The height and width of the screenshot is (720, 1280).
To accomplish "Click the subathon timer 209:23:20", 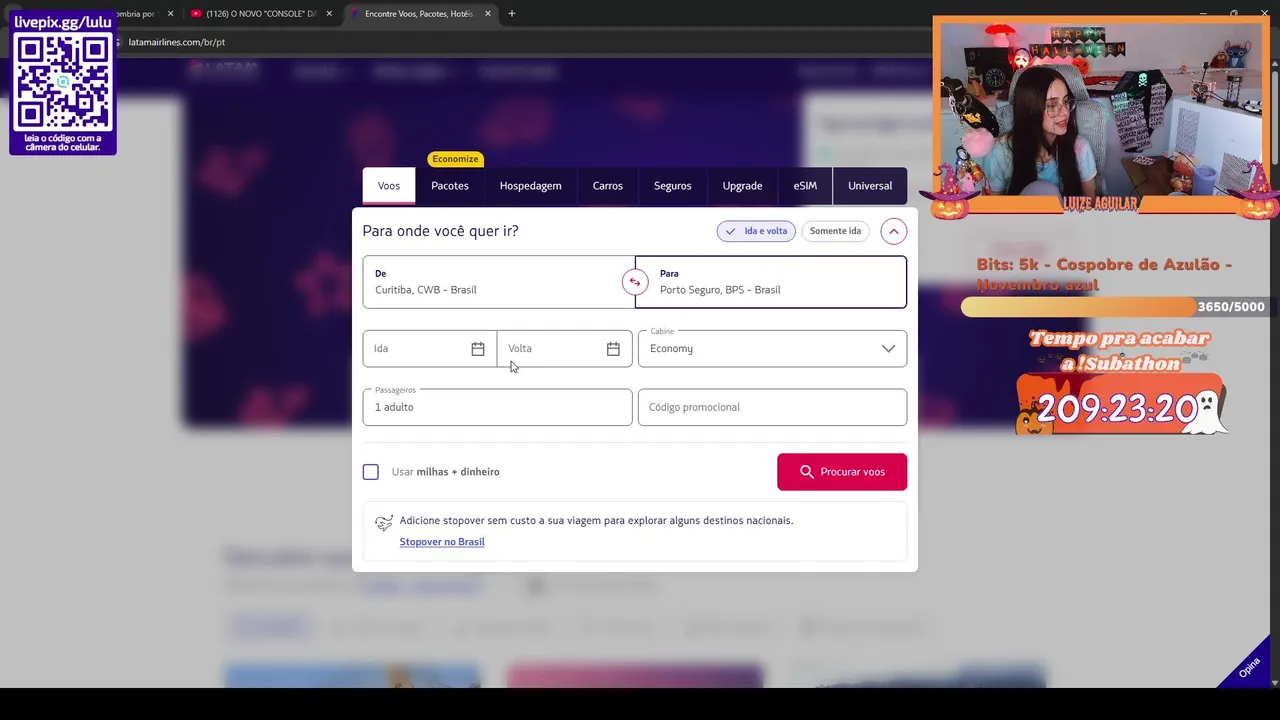I will (x=1117, y=408).
